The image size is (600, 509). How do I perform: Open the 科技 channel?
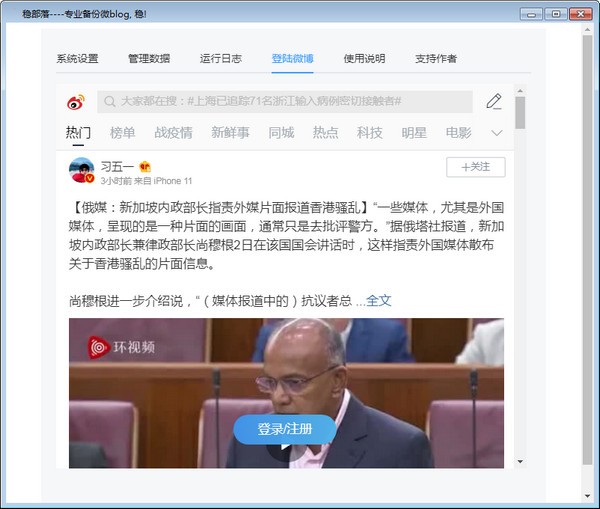coord(370,132)
